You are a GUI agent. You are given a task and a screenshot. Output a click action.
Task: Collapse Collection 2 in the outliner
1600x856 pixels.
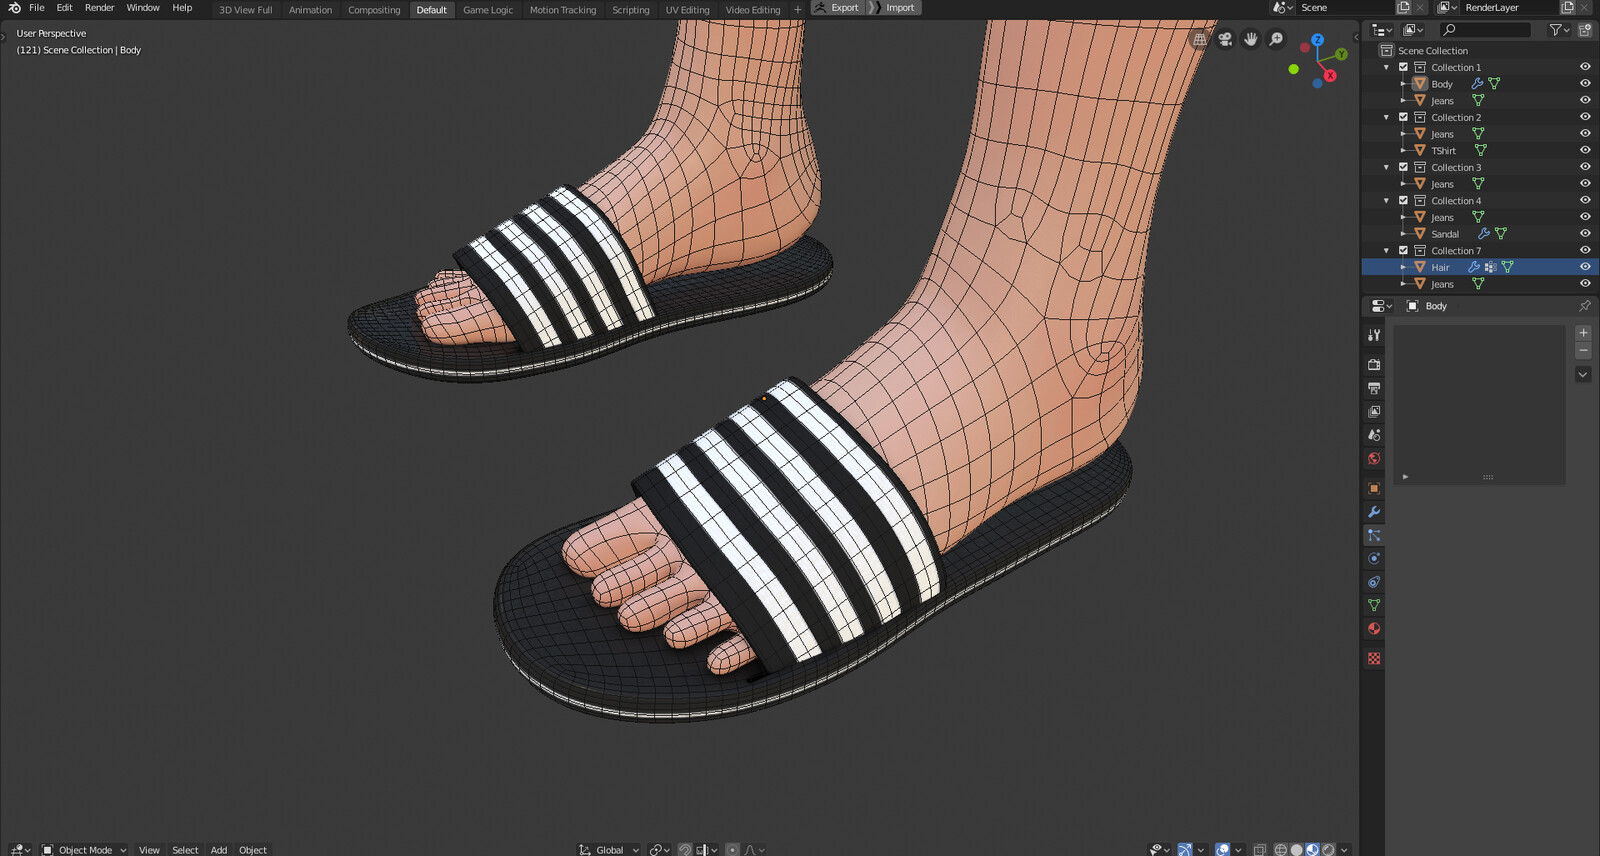click(1386, 117)
